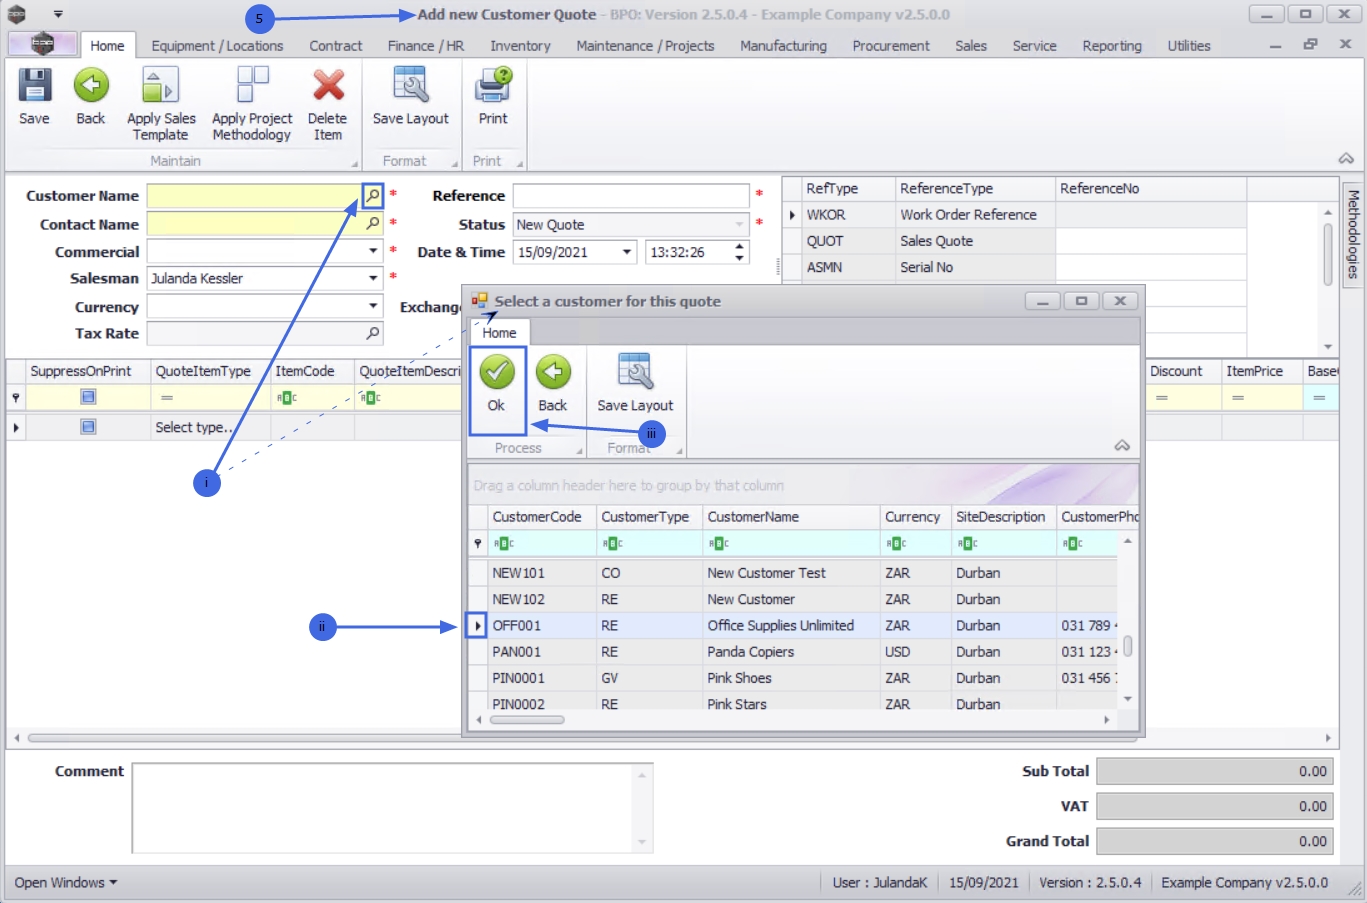Expand the Print group dialog launcher

point(519,163)
